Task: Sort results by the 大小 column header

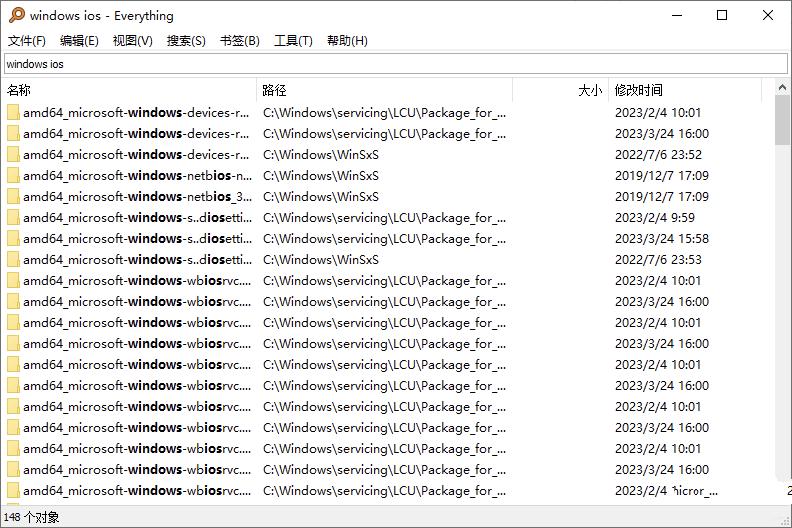Action: coord(560,90)
